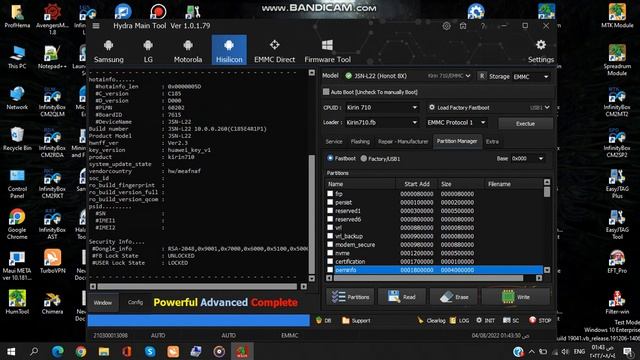Click the Clearlog broom icon
Viewport: 640px width, 360px height.
[x=420, y=320]
